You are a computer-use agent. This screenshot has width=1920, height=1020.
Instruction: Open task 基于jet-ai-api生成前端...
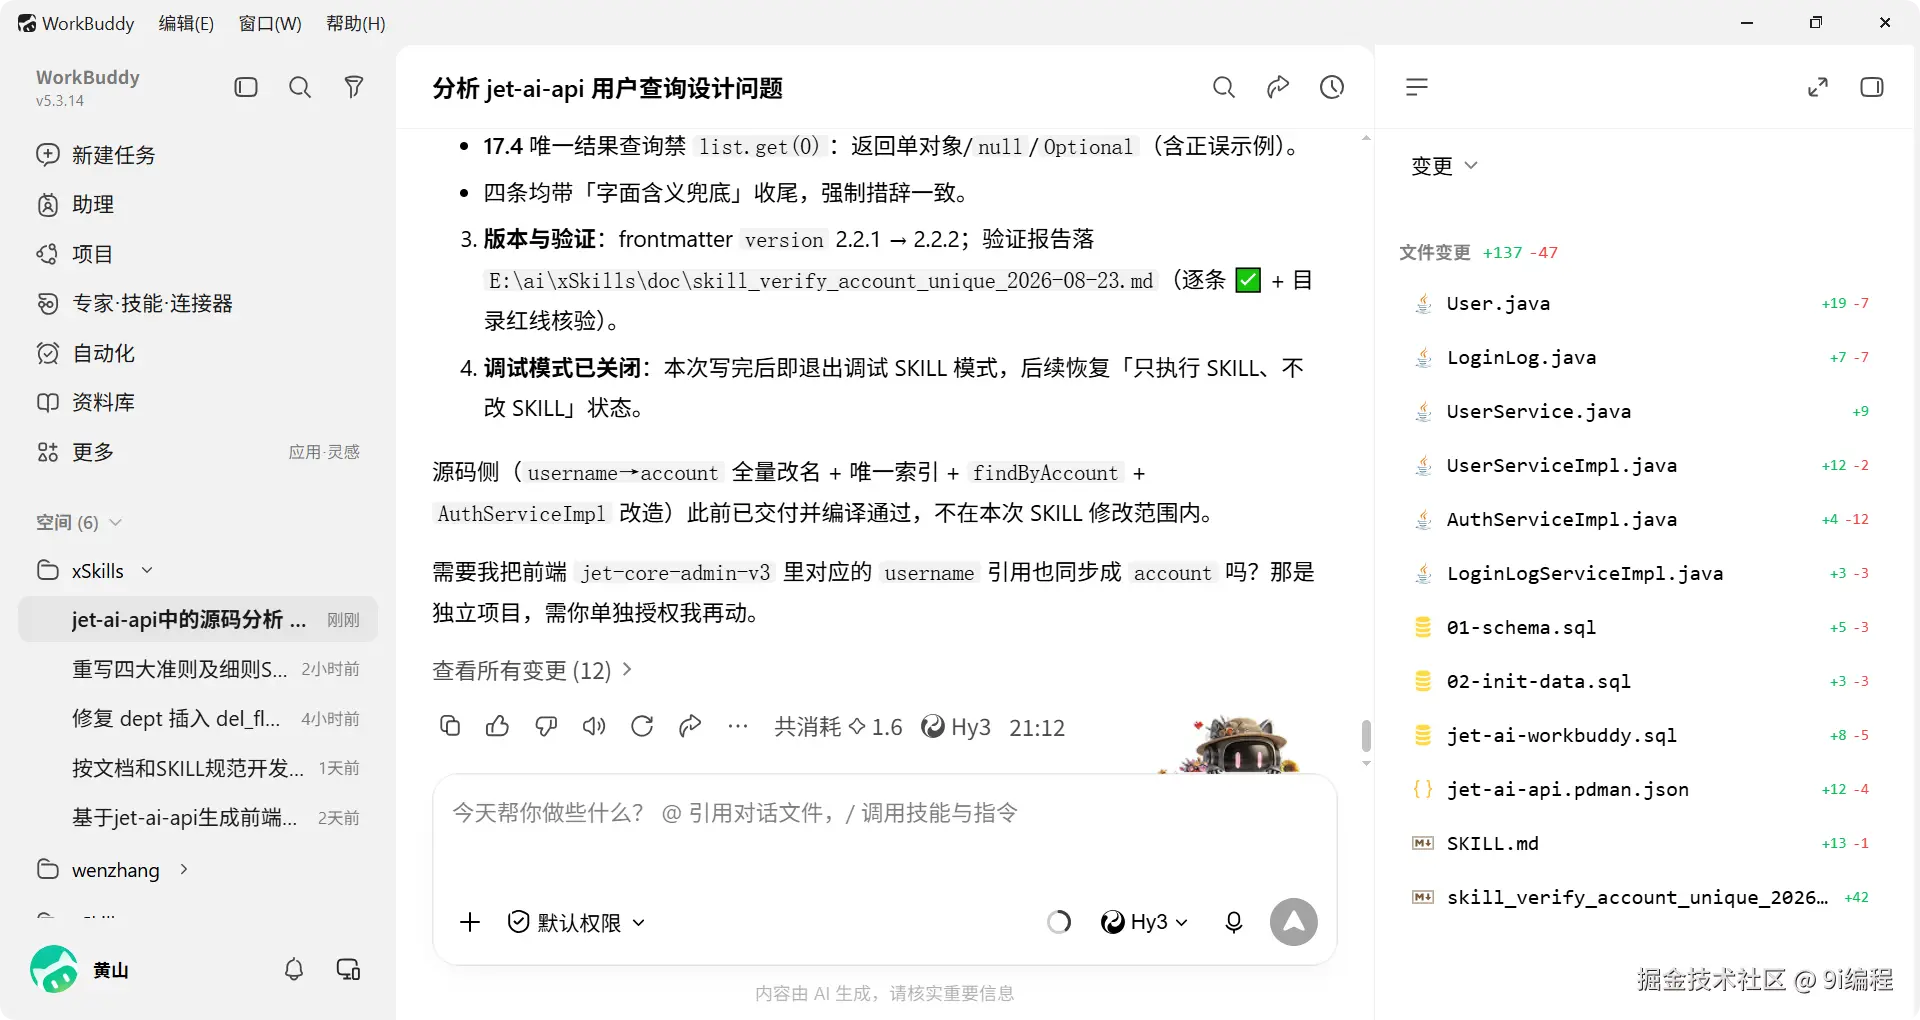(198, 817)
